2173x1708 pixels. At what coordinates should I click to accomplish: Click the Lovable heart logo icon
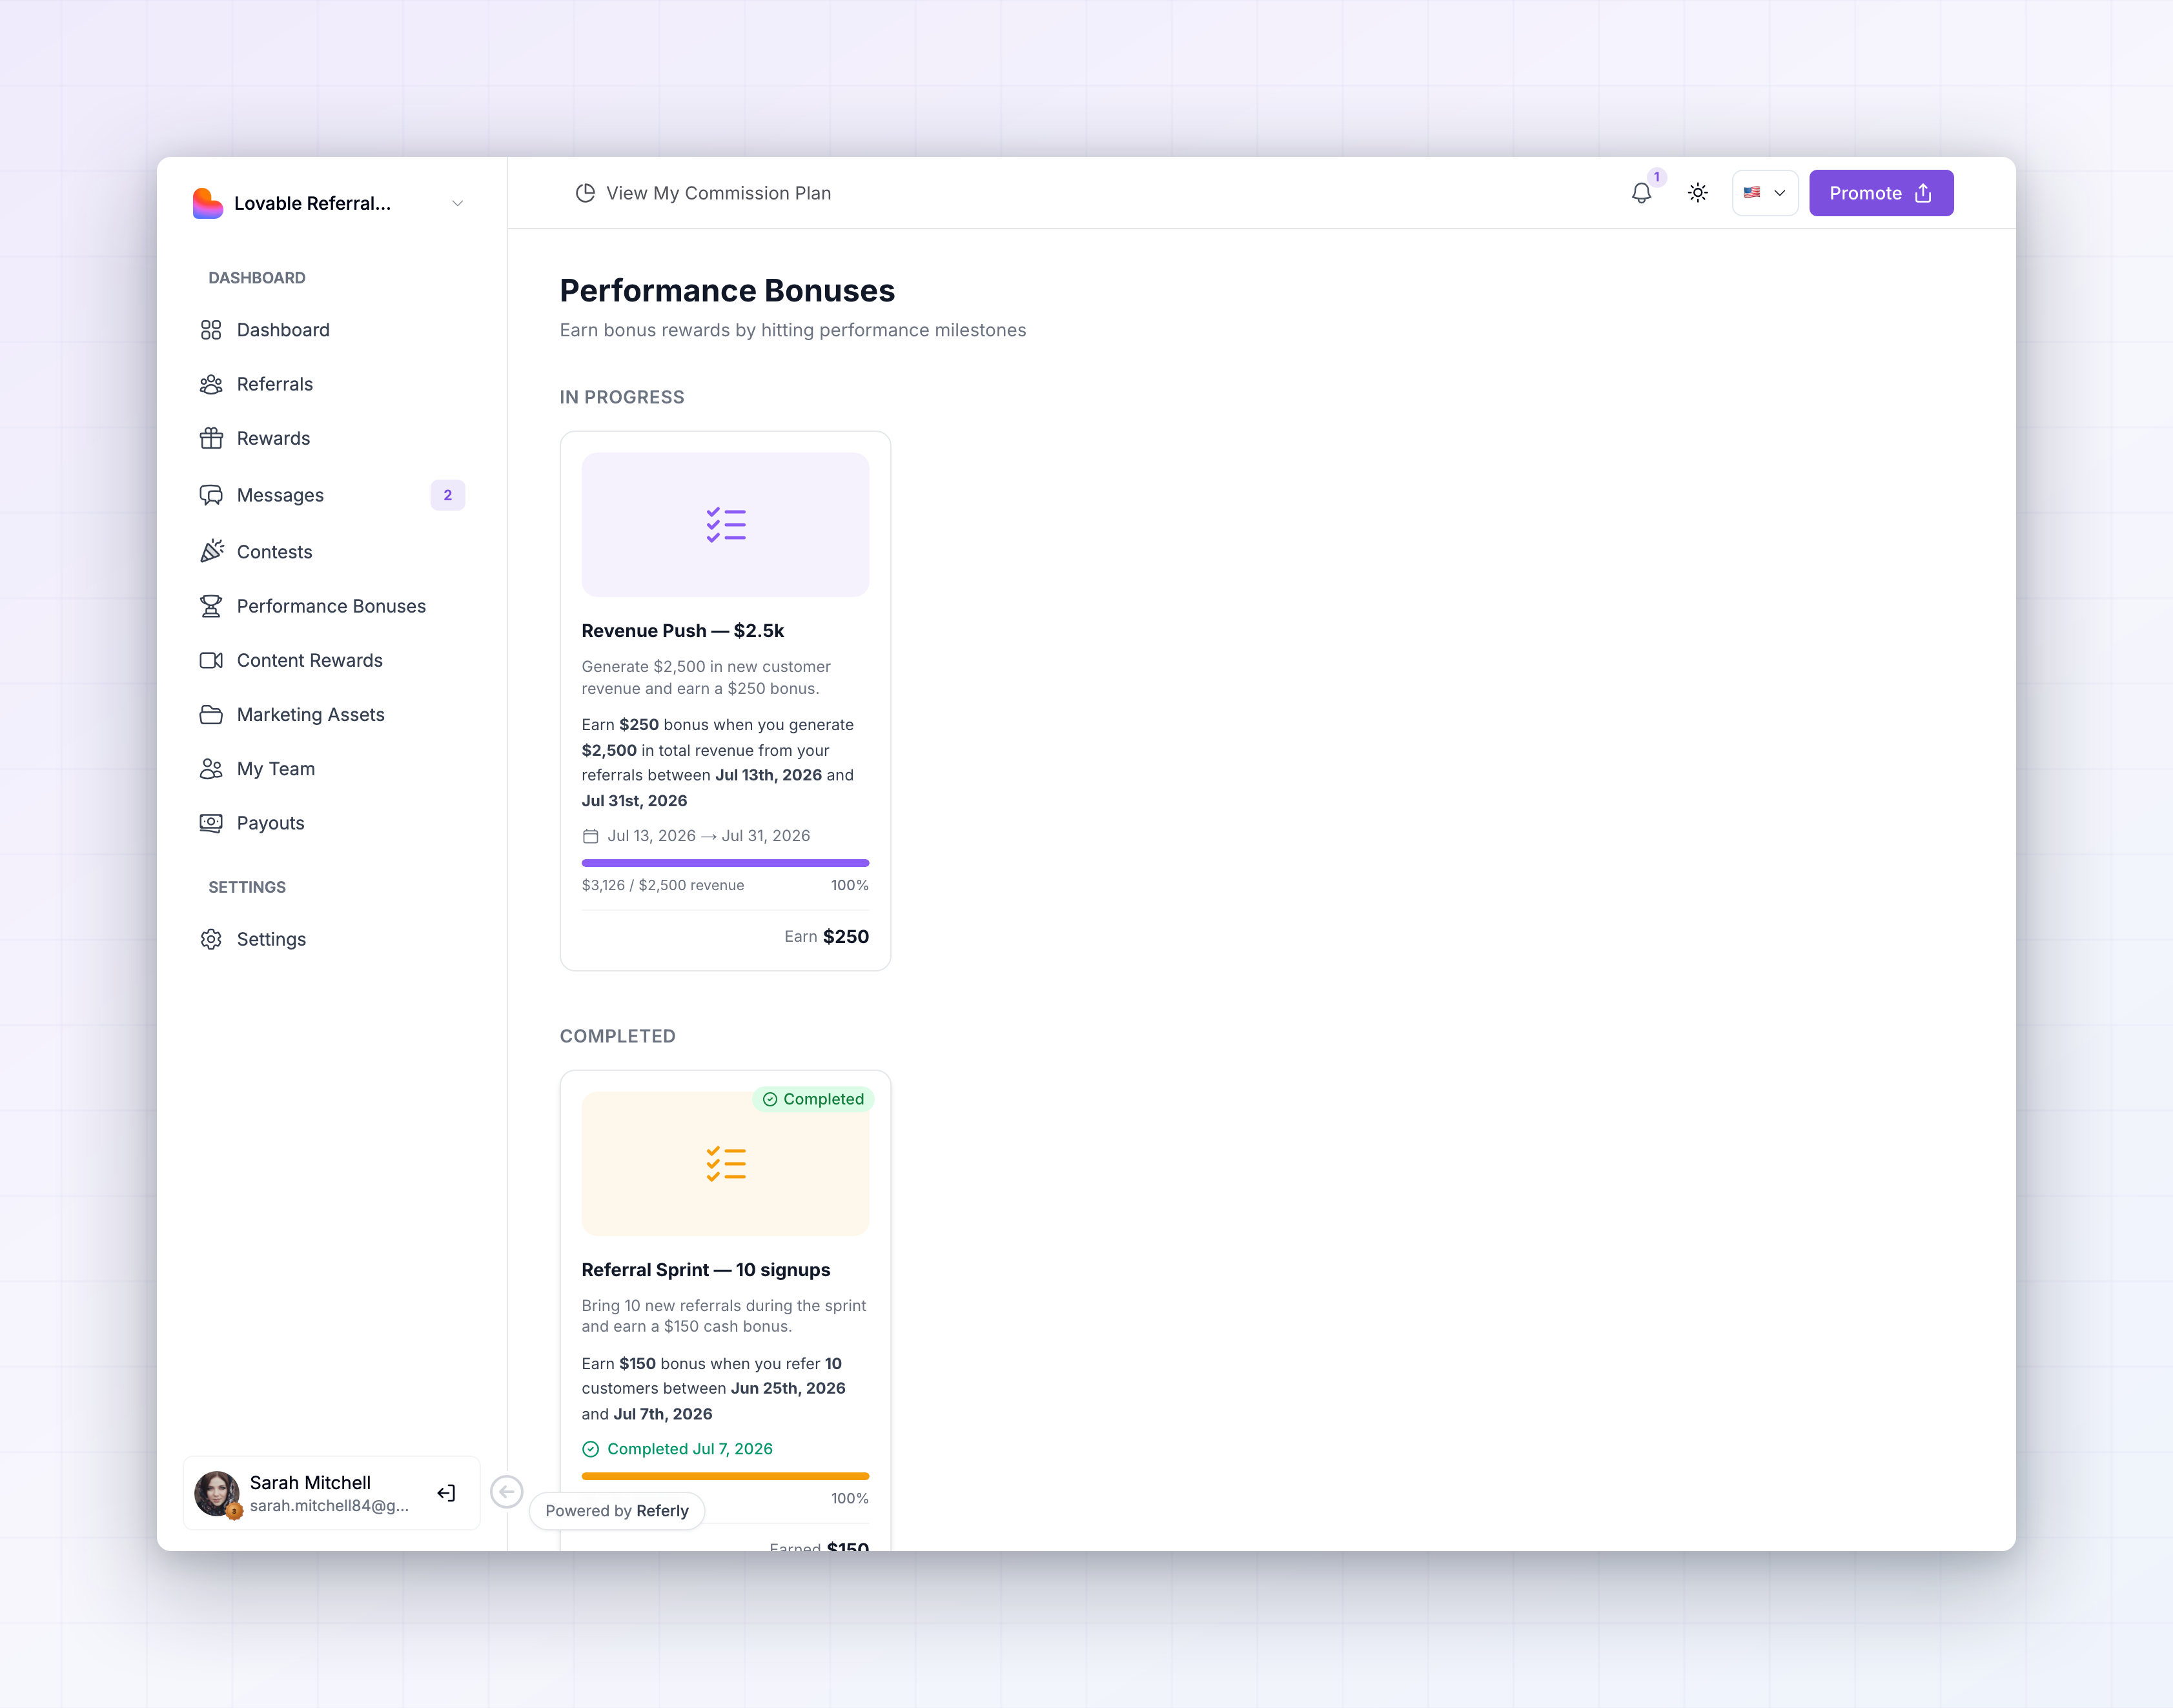pyautogui.click(x=208, y=203)
